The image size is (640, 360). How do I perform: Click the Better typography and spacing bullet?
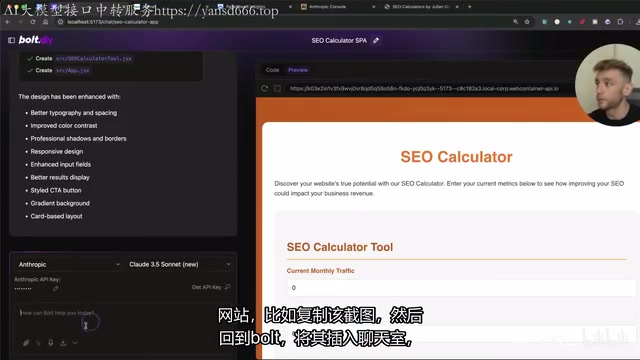(x=73, y=113)
